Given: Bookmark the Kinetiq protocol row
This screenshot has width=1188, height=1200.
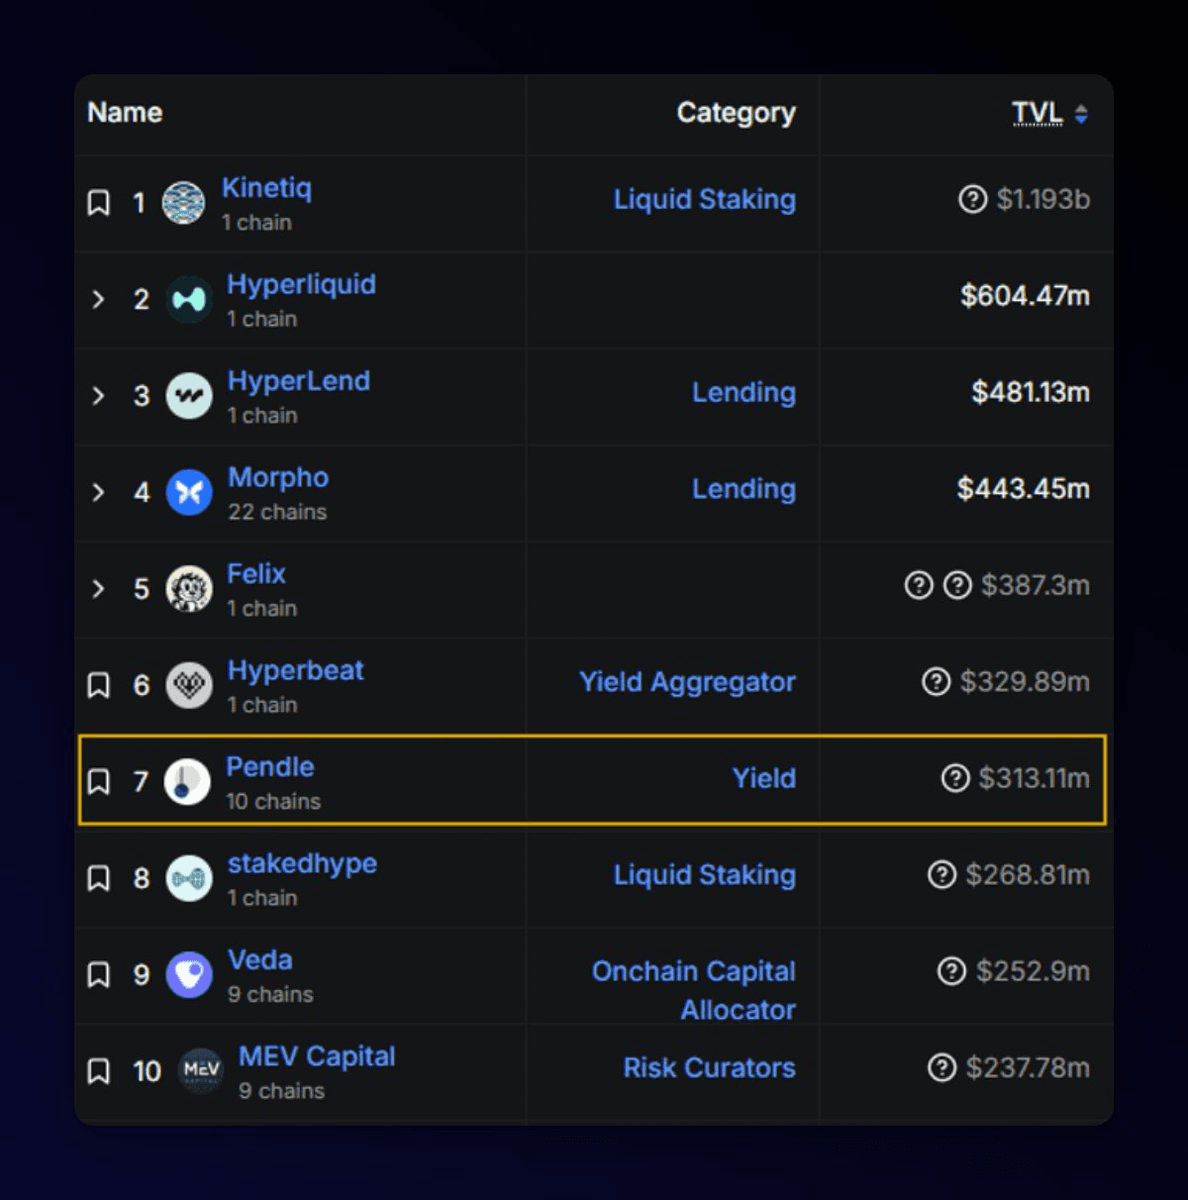Looking at the screenshot, I should (98, 203).
